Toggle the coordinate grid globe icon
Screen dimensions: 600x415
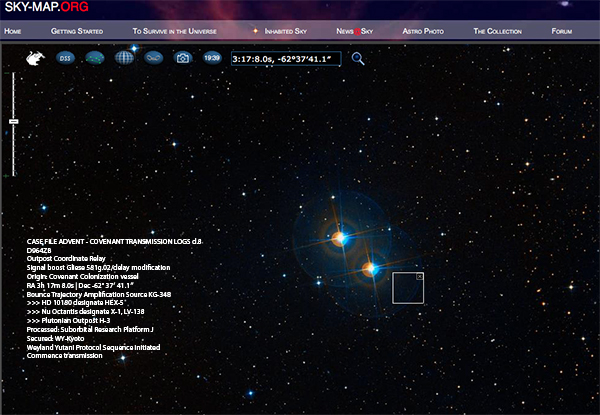pyautogui.click(x=124, y=58)
